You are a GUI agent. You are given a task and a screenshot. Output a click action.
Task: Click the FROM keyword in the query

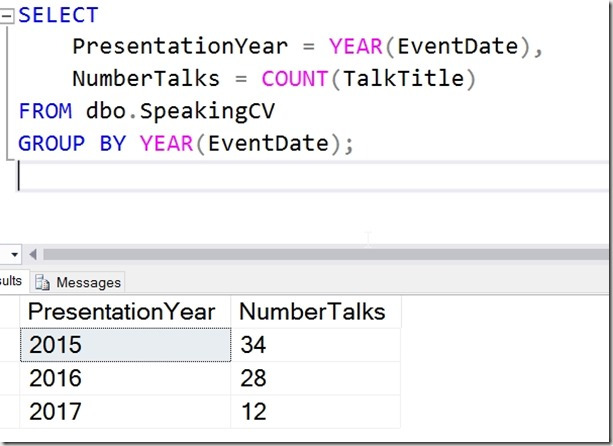coord(45,111)
